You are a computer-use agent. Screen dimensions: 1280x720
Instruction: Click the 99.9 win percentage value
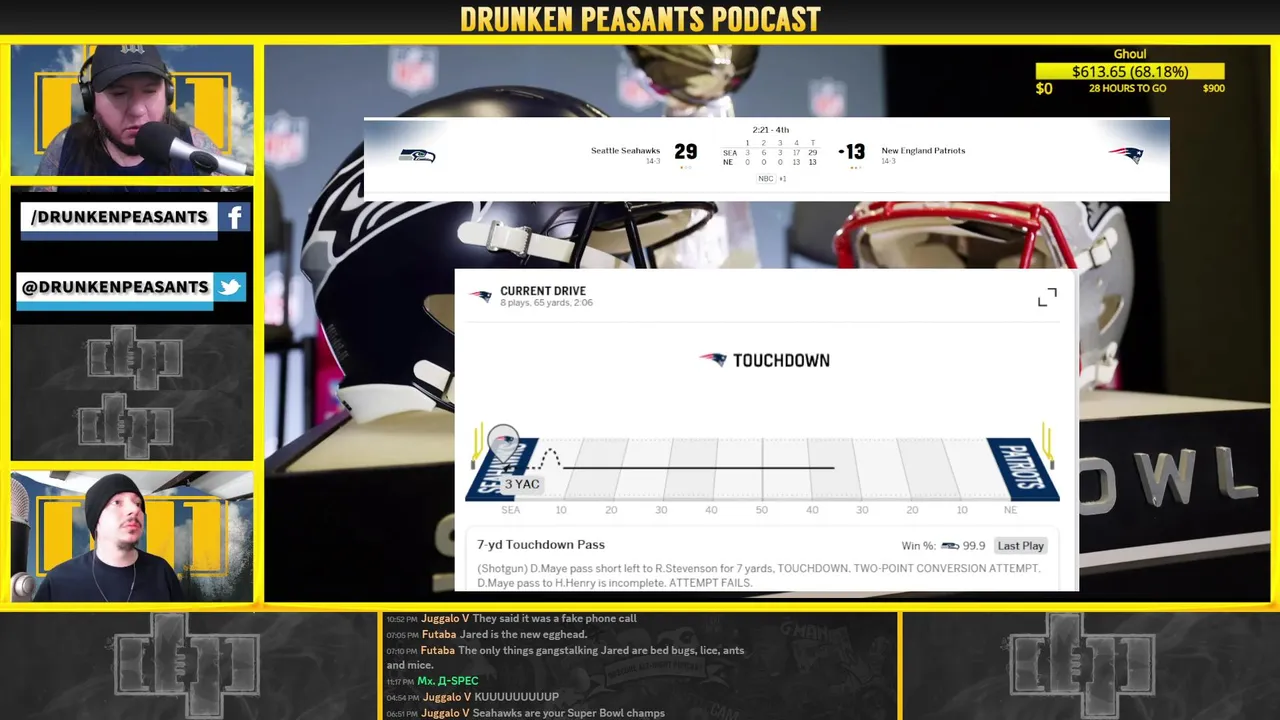974,546
